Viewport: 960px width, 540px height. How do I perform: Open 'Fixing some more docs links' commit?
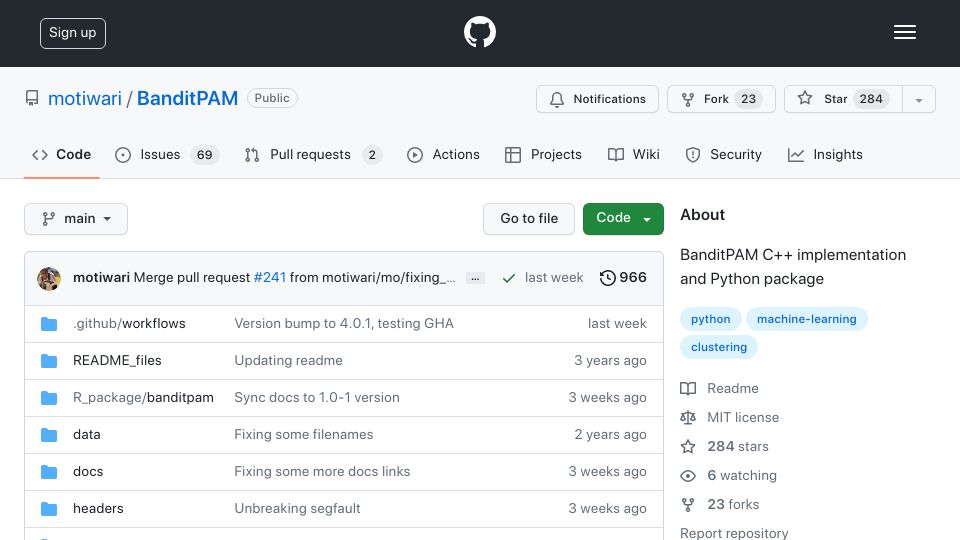(x=322, y=471)
